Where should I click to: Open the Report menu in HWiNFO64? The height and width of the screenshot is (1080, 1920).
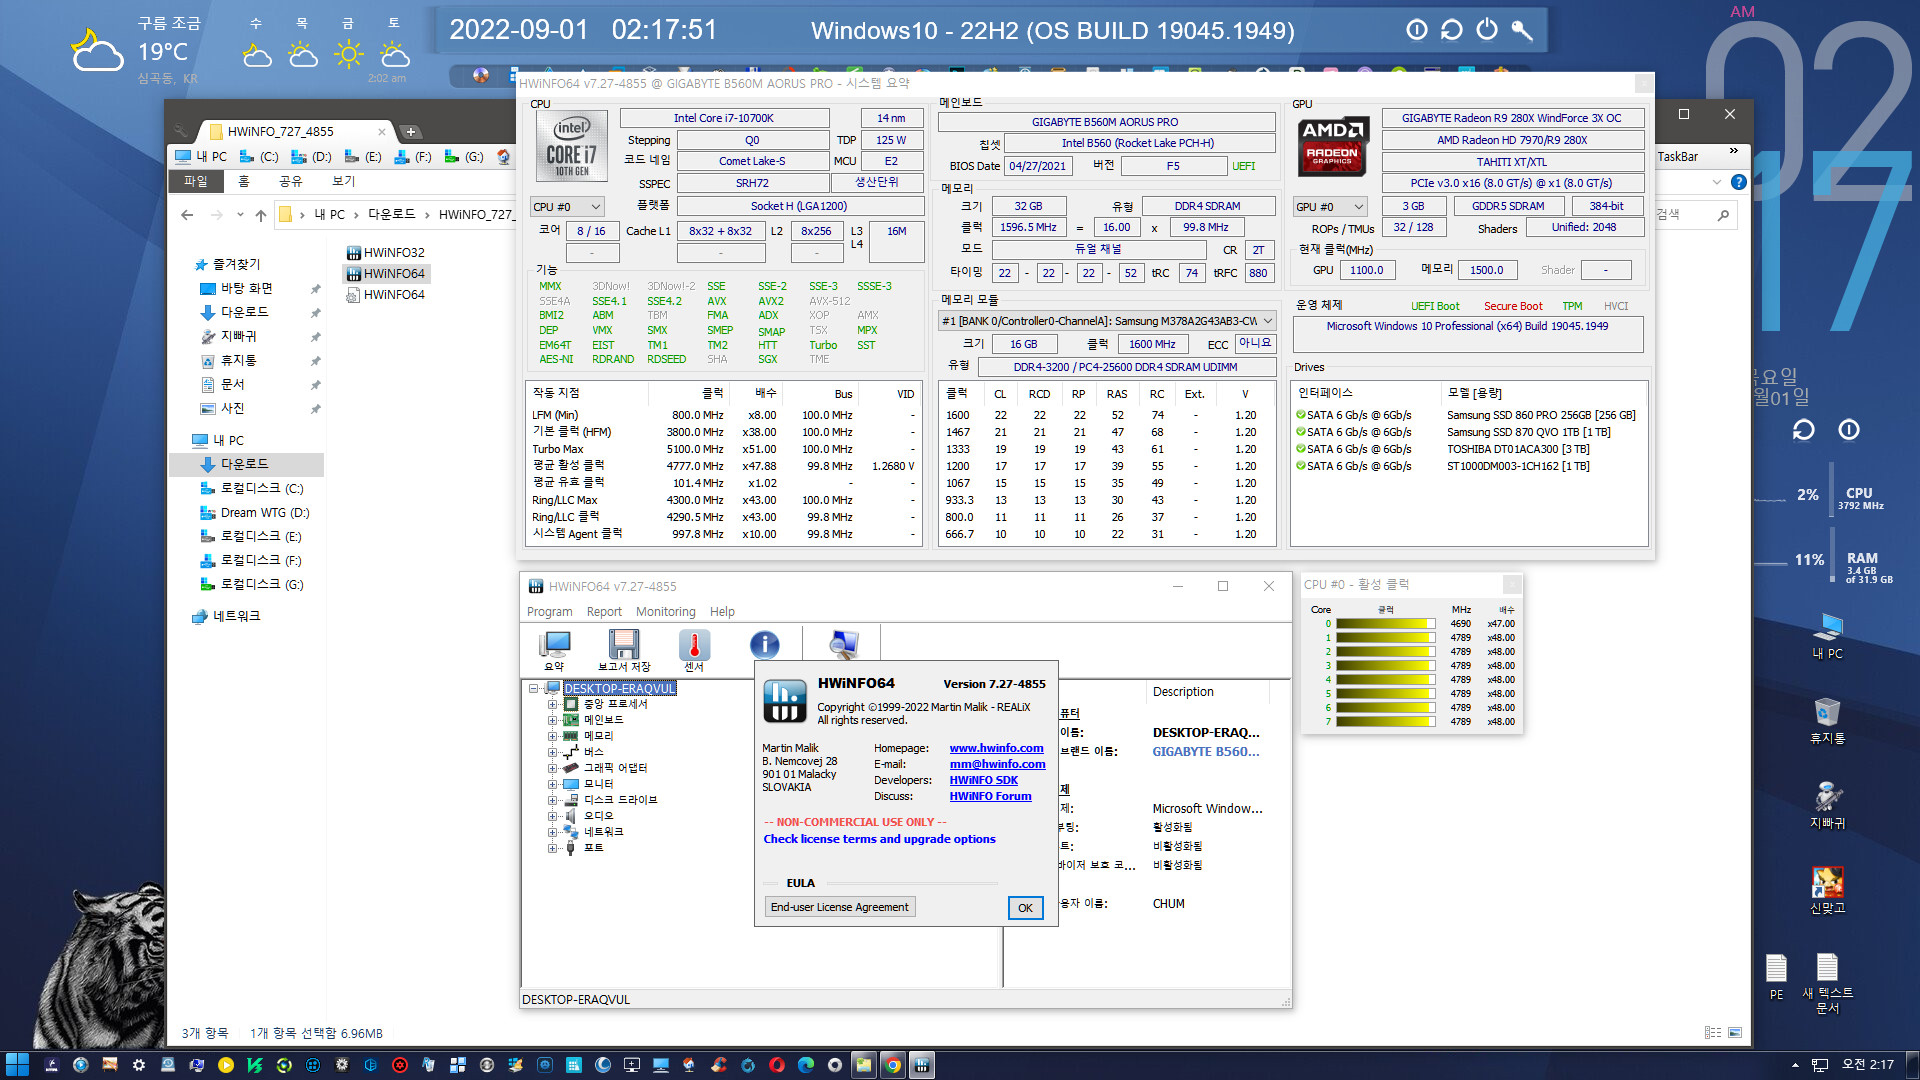pos(604,612)
